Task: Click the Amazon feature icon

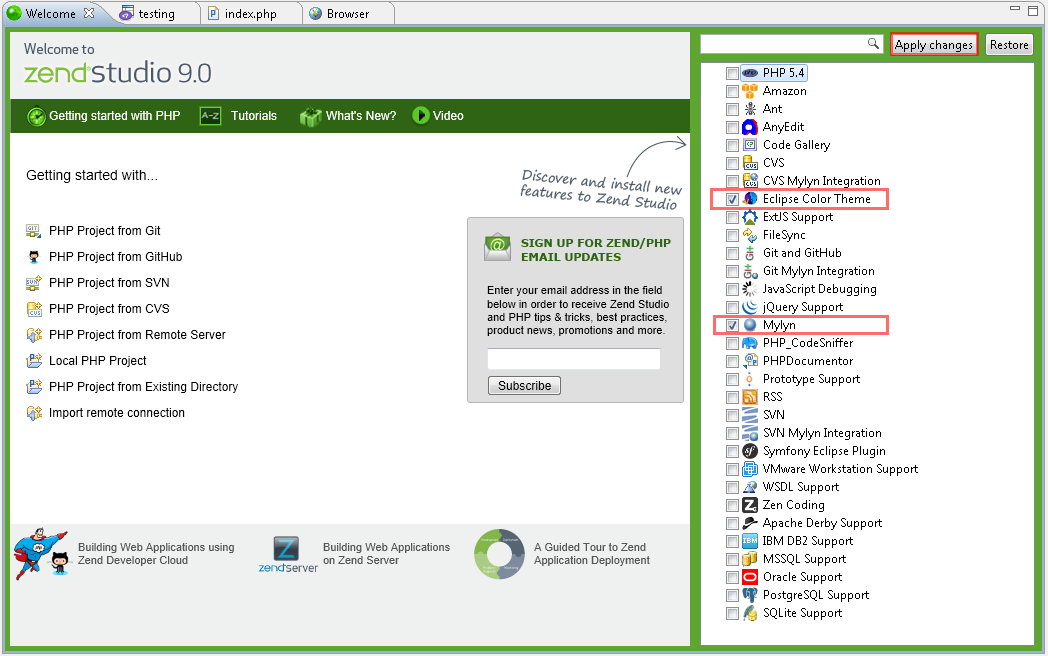Action: (x=750, y=91)
